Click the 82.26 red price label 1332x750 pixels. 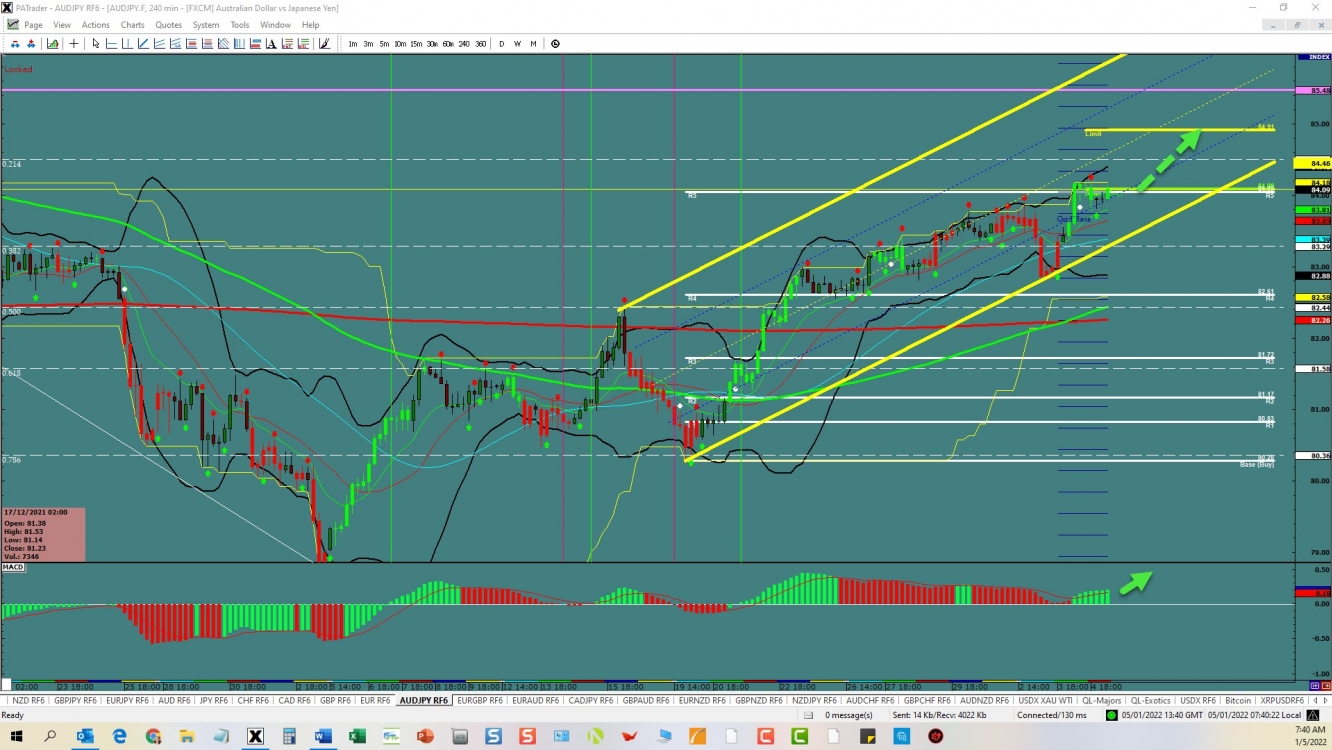coord(1312,320)
